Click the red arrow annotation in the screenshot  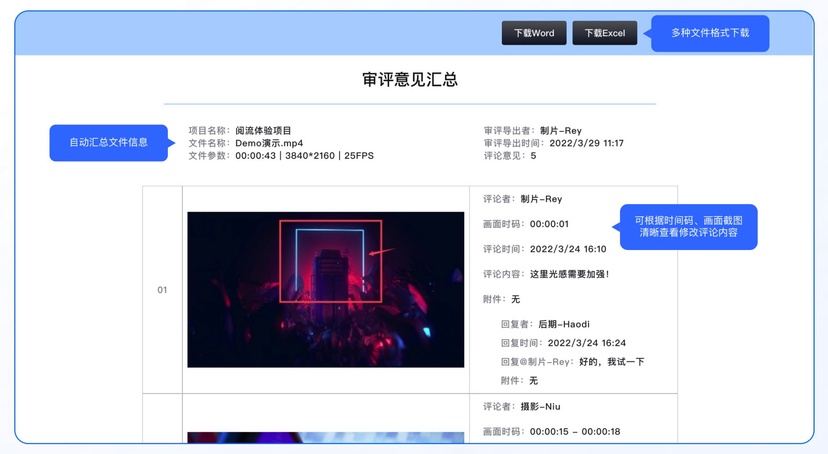coord(382,251)
